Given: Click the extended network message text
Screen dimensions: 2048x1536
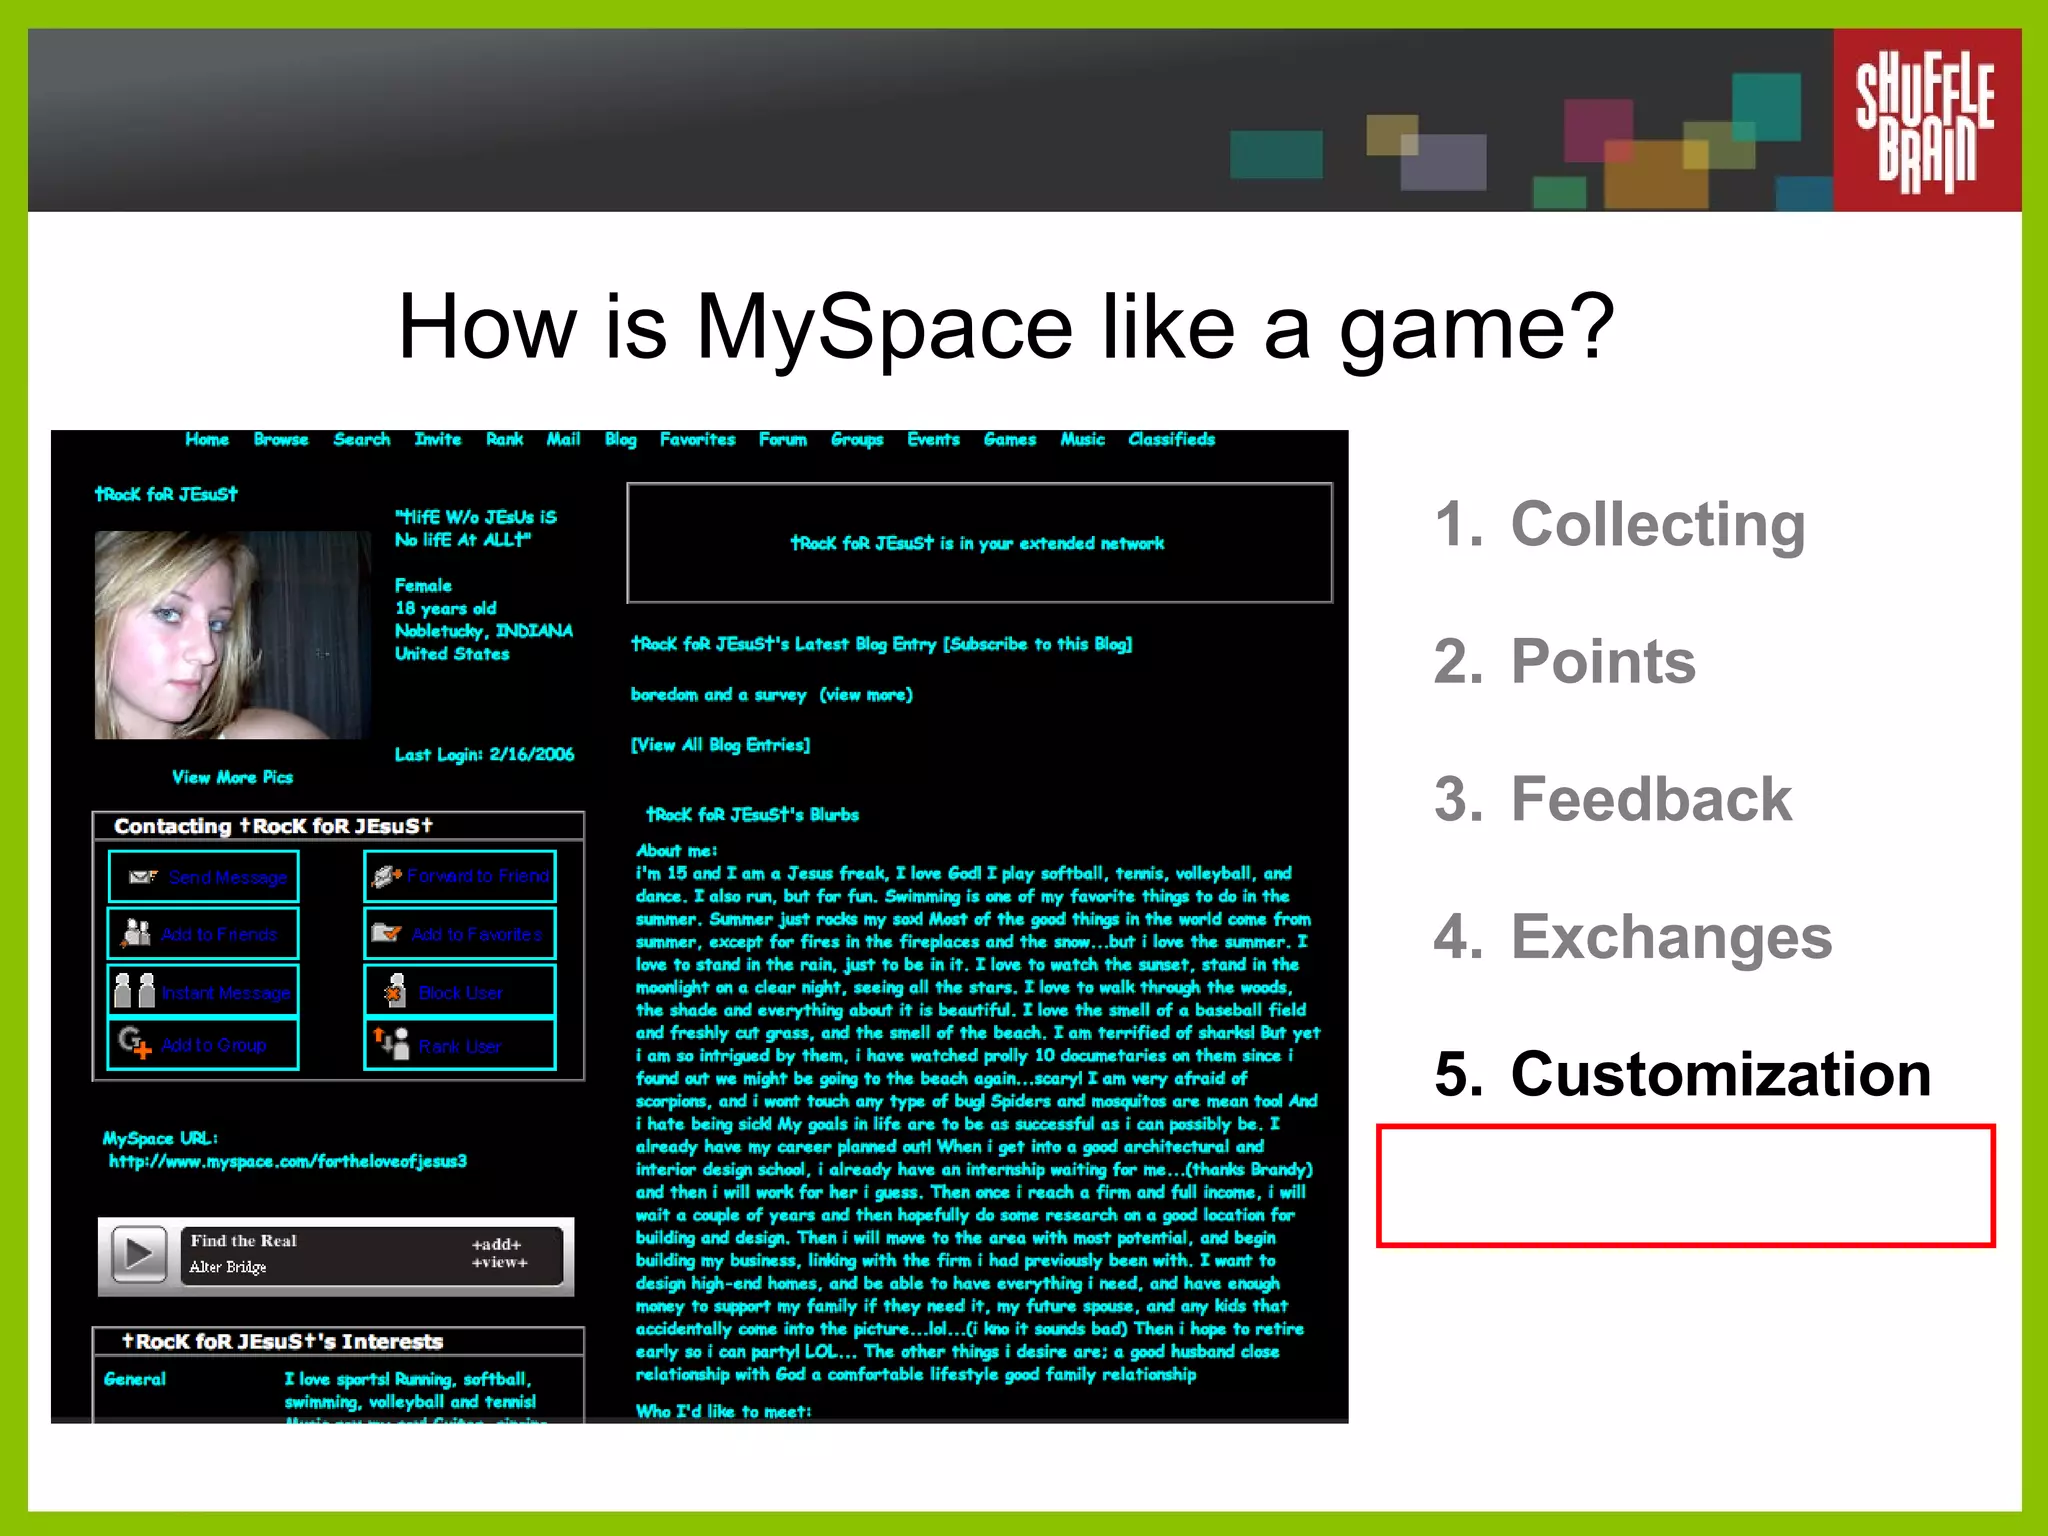Looking at the screenshot, I should pos(978,543).
